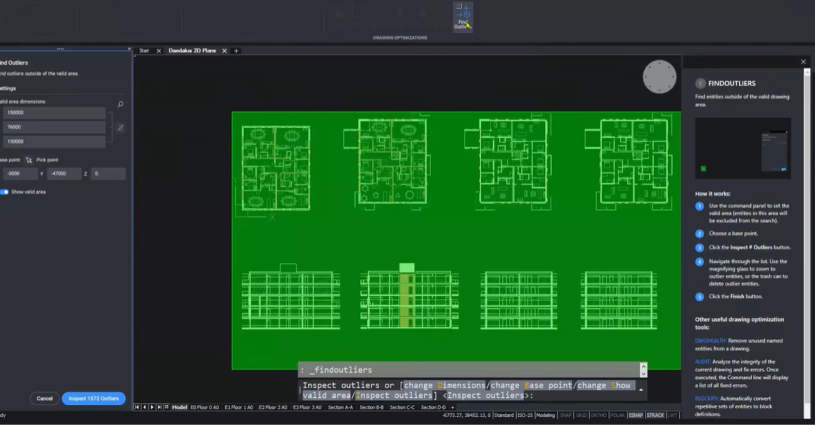Click base point X field -3000
This screenshot has width=815, height=425.
point(20,174)
